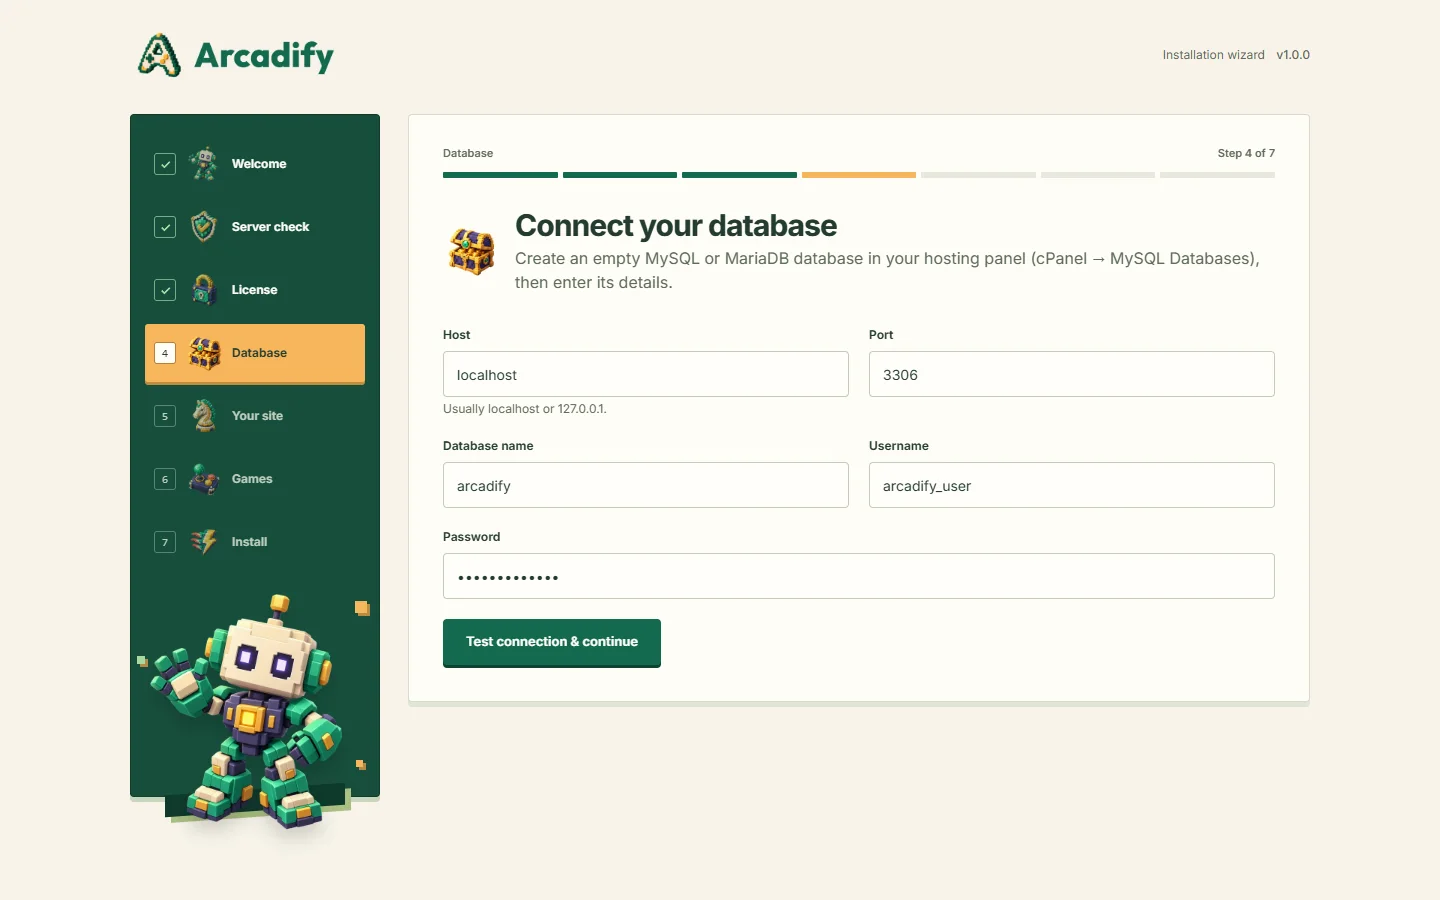This screenshot has width=1440, height=900.
Task: Click the robot icon beside Welcome
Action: click(204, 163)
